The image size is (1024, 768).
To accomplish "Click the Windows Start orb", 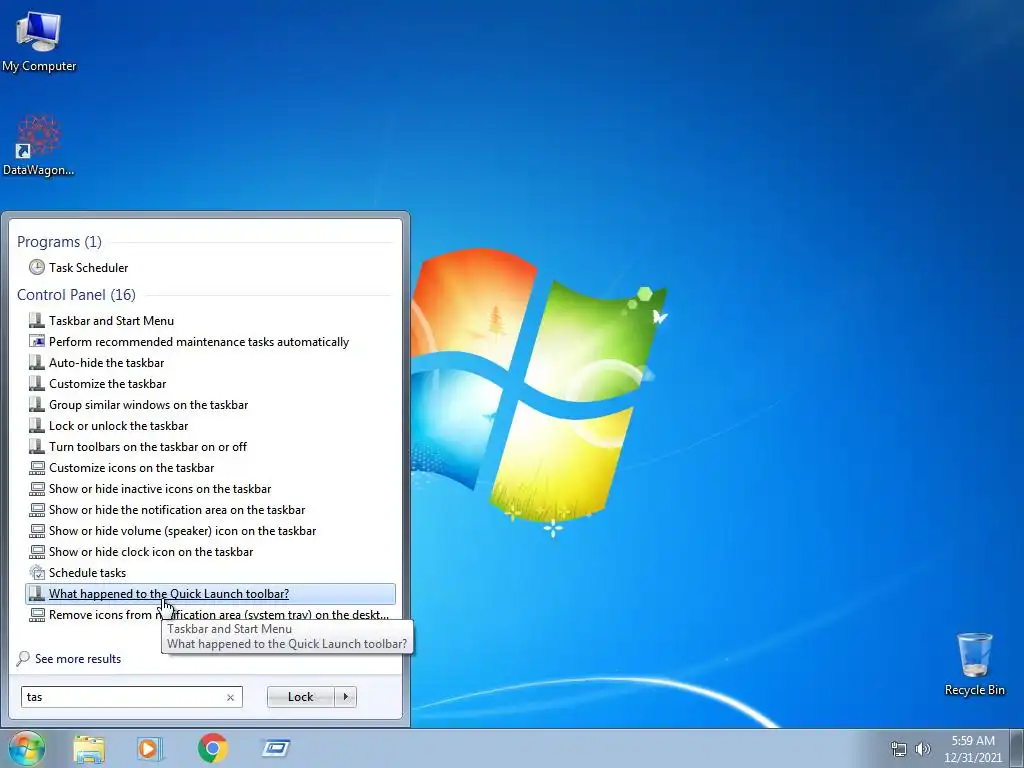I will coord(26,748).
